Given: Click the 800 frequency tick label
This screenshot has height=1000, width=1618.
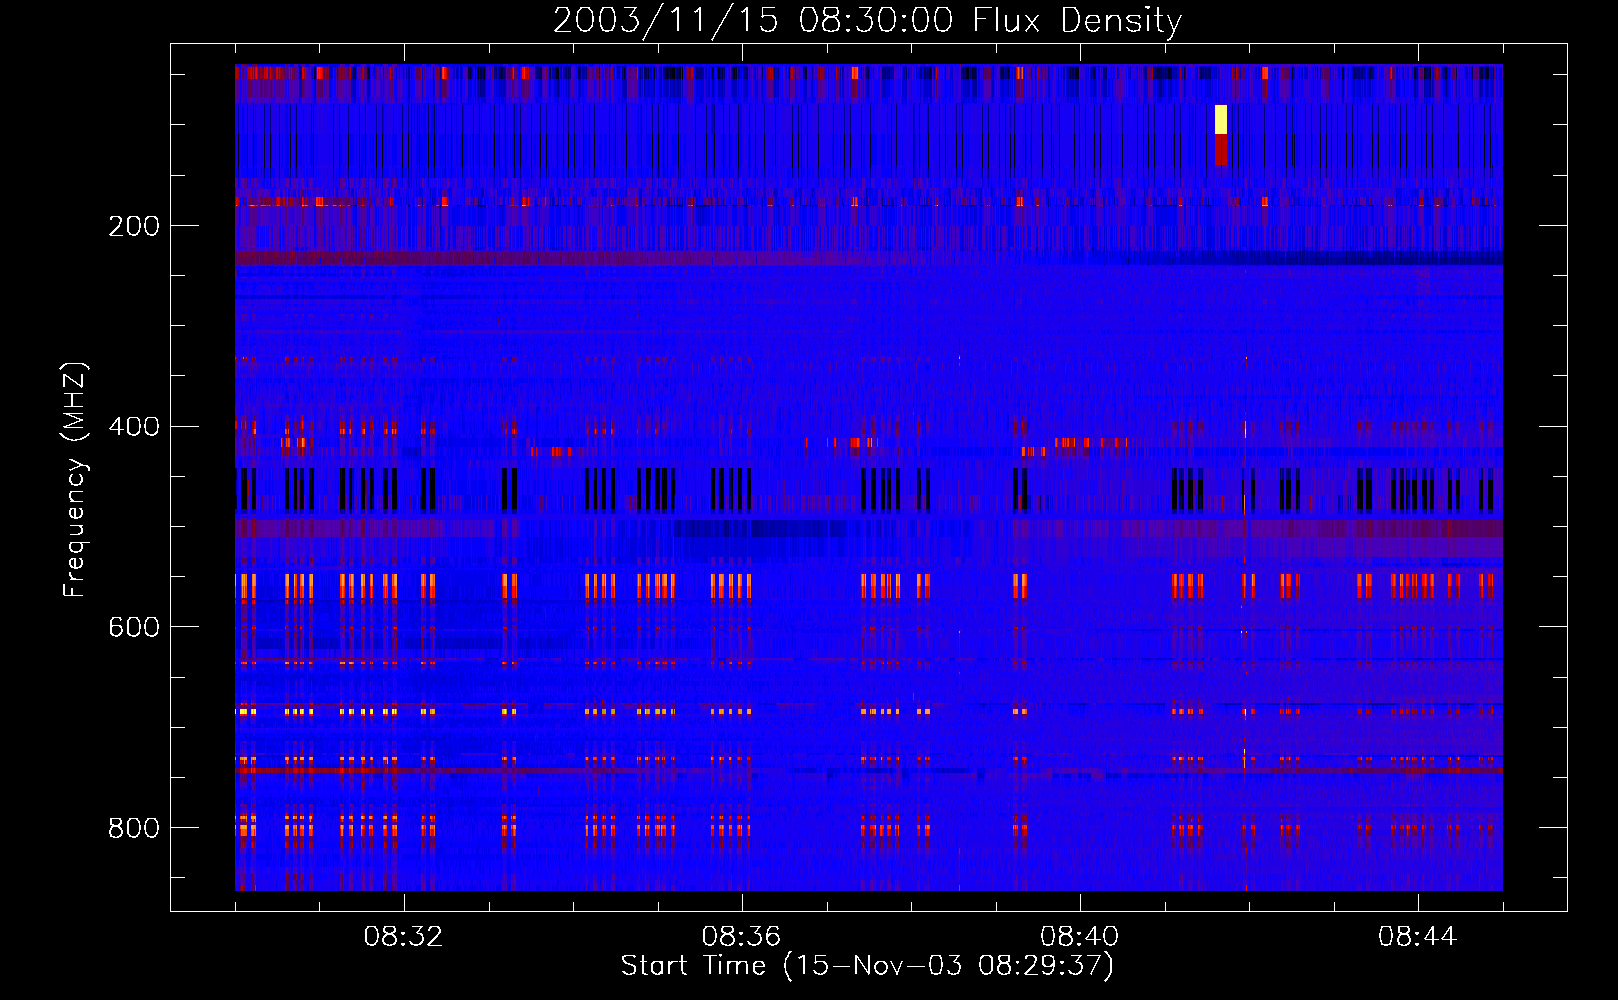Looking at the screenshot, I should click(x=134, y=828).
